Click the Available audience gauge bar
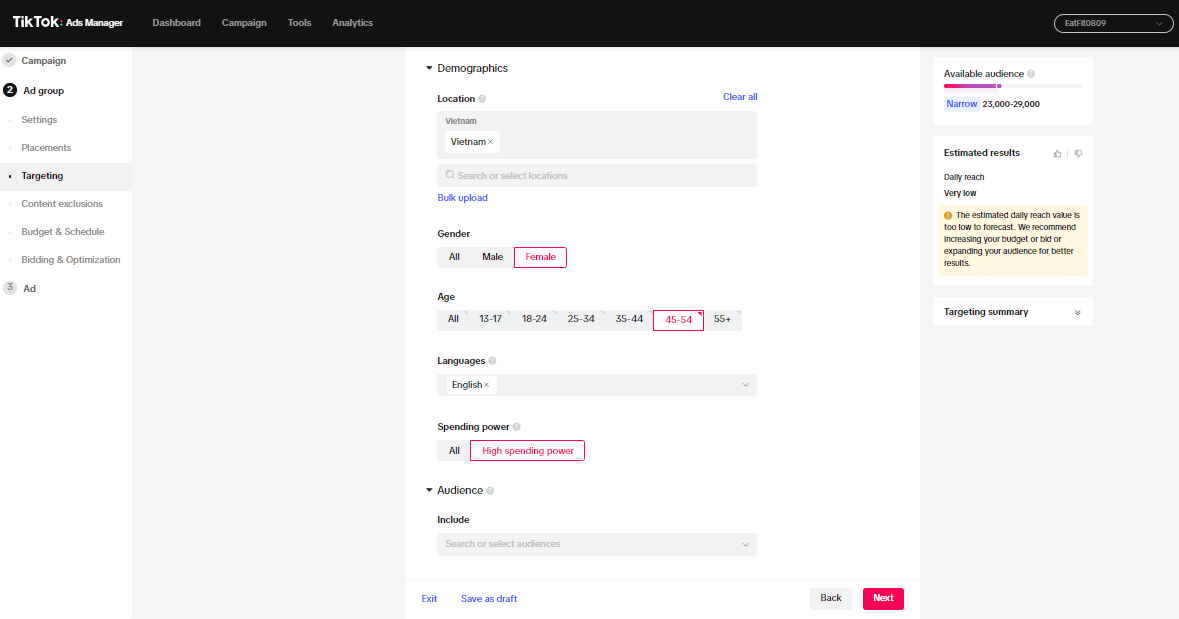Viewport: 1179px width, 619px height. click(x=1013, y=86)
